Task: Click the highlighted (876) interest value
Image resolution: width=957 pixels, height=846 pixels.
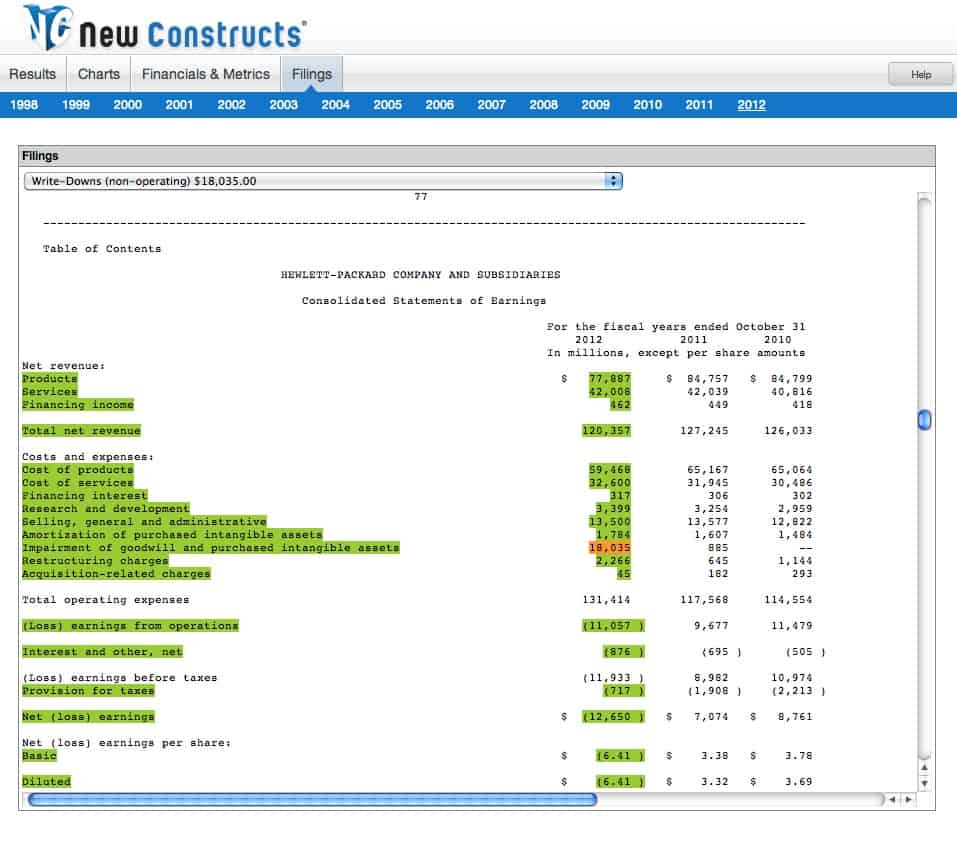Action: click(x=624, y=652)
